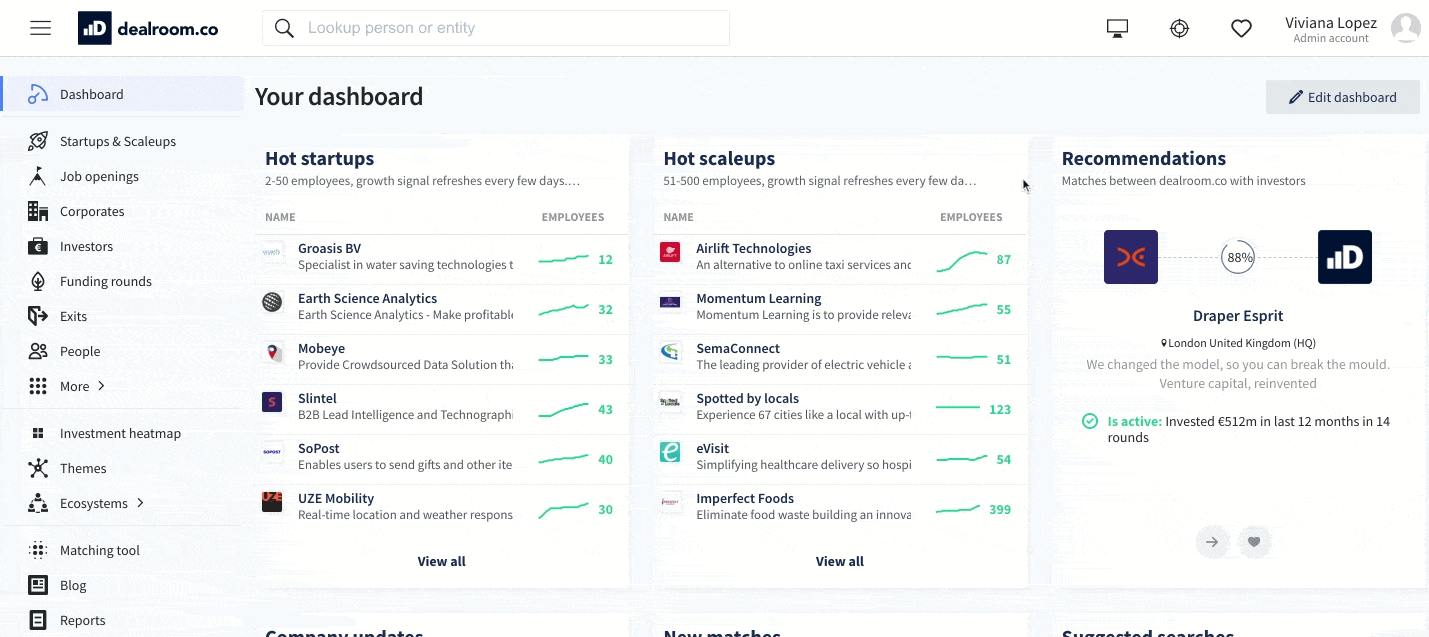
Task: Open Funding rounds page
Action: coord(106,281)
